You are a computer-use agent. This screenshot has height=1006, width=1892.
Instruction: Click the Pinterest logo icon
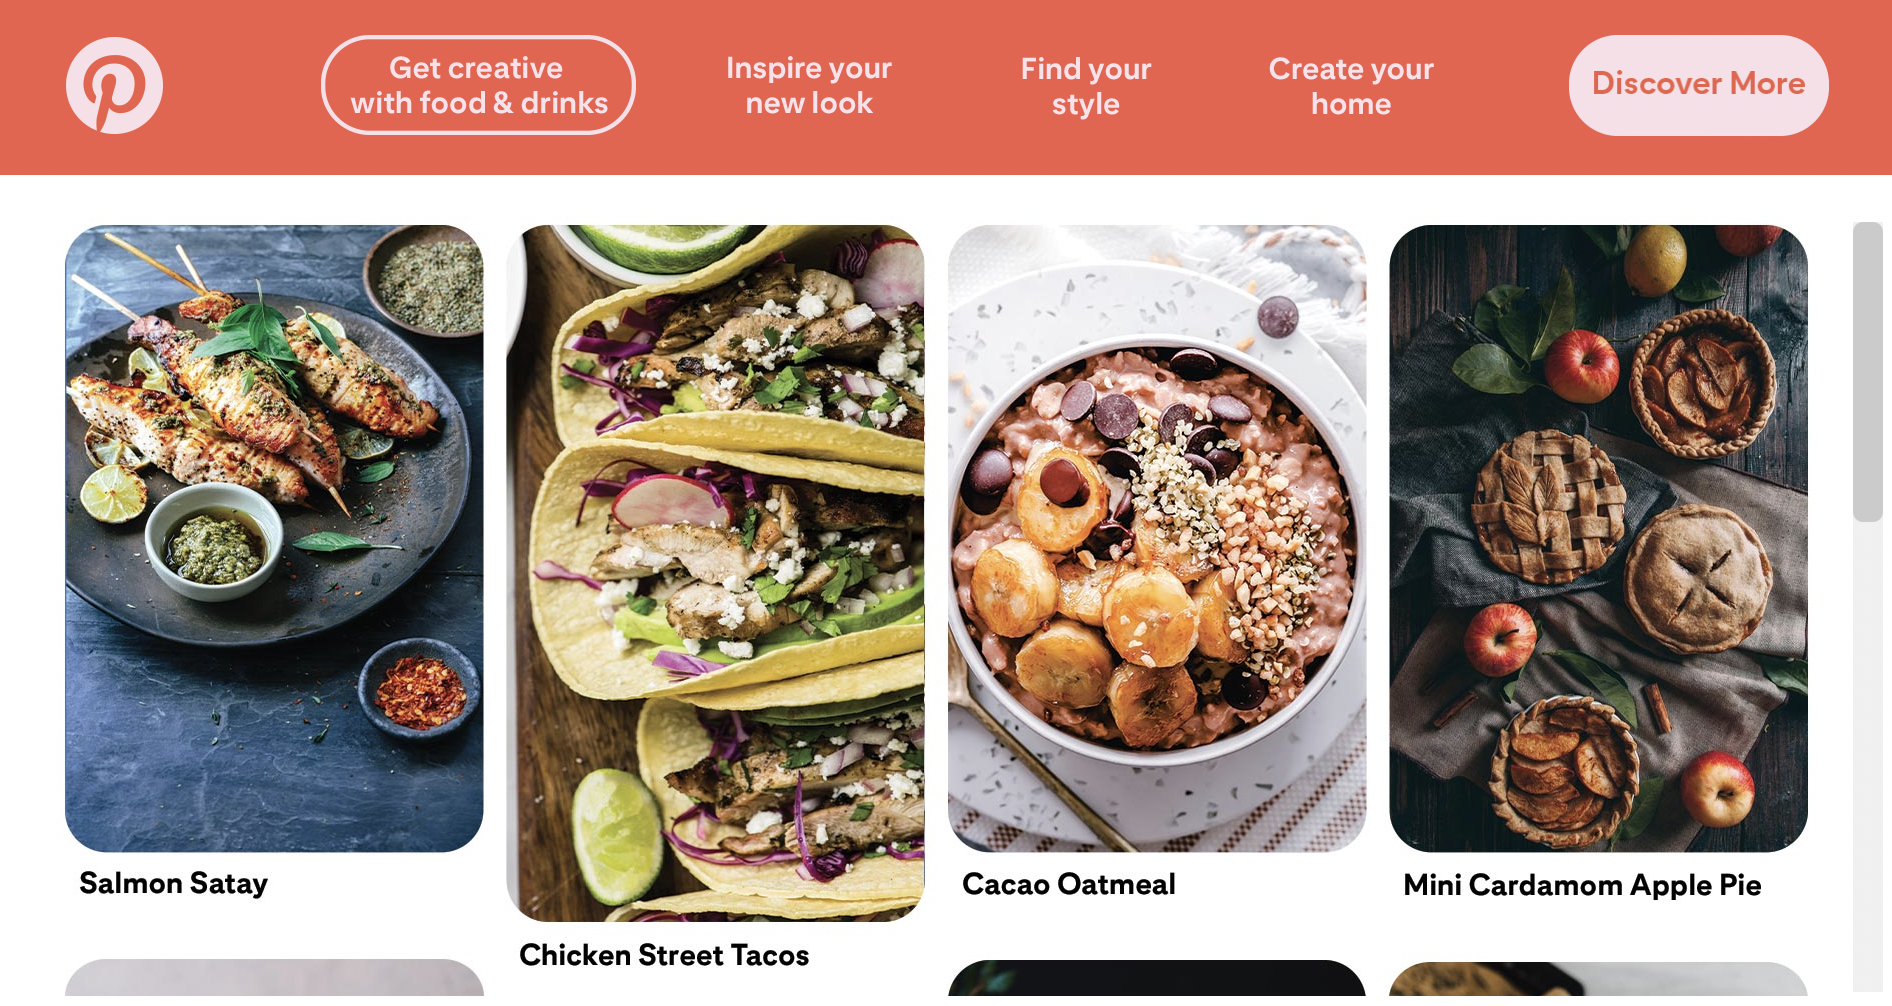tap(114, 86)
